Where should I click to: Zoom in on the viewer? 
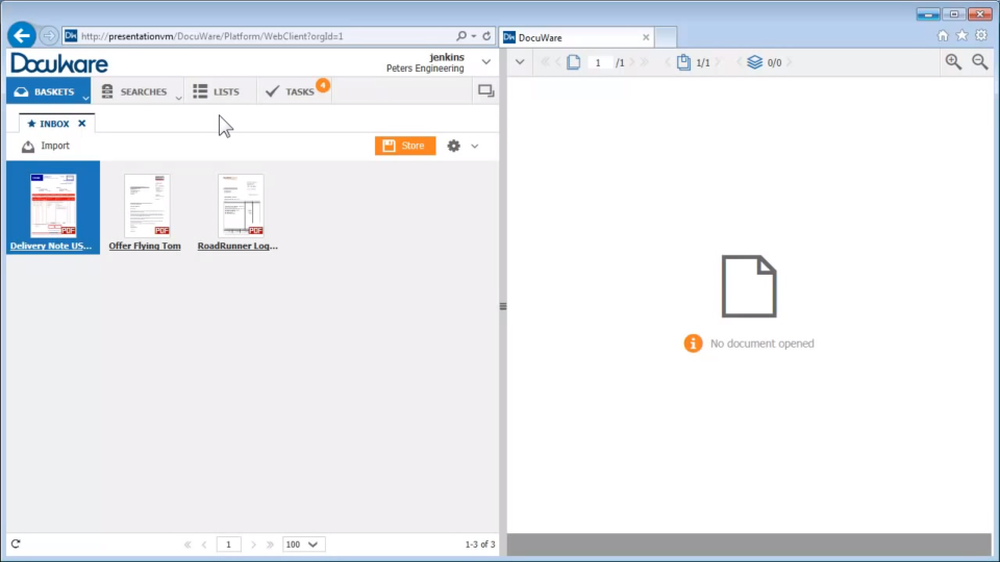click(x=953, y=62)
